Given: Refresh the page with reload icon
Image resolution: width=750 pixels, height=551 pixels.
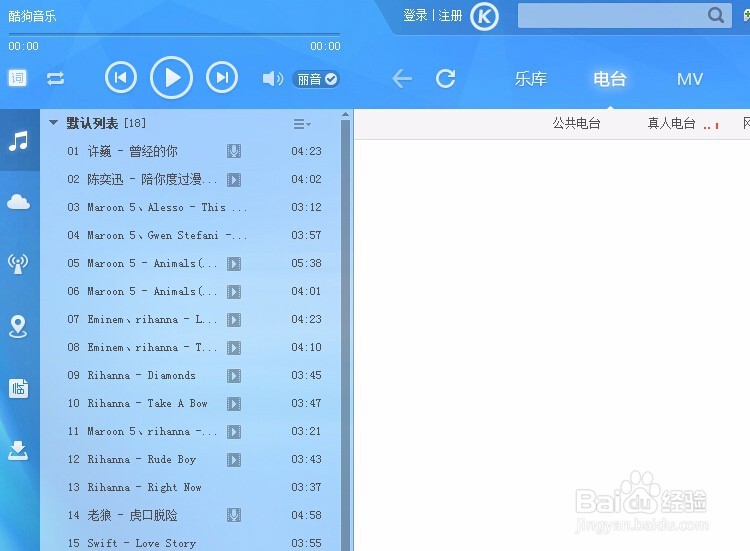Looking at the screenshot, I should pos(446,78).
